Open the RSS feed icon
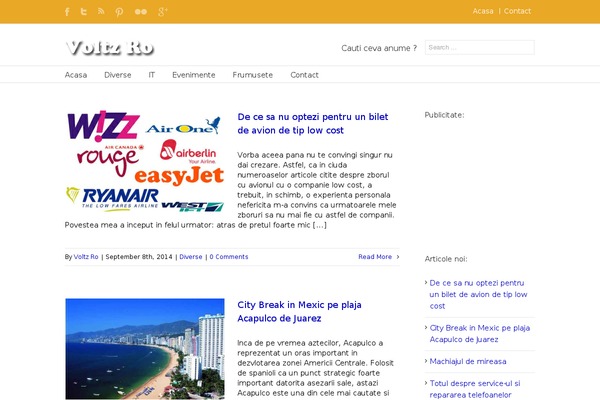This screenshot has width=600, height=400. pyautogui.click(x=101, y=11)
